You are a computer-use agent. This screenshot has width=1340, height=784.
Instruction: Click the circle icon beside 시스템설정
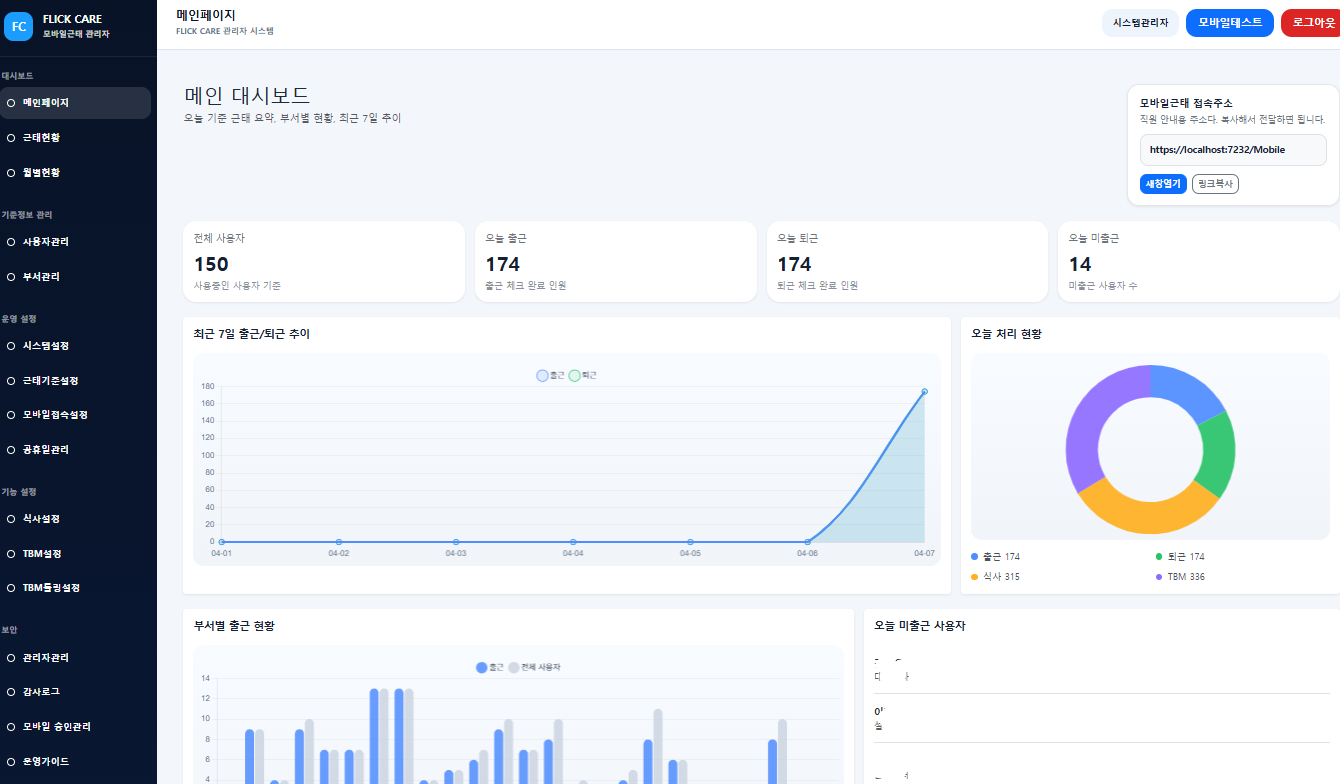pos(11,345)
